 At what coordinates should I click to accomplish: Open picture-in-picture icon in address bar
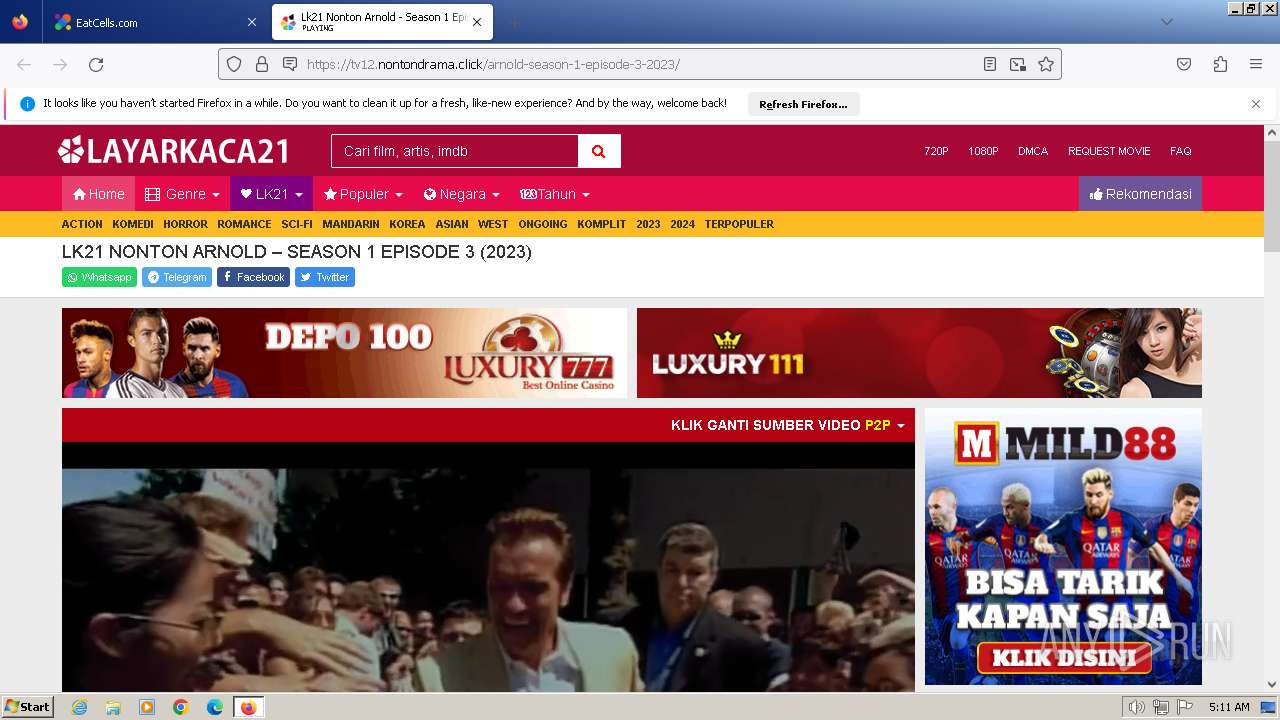coord(1018,64)
